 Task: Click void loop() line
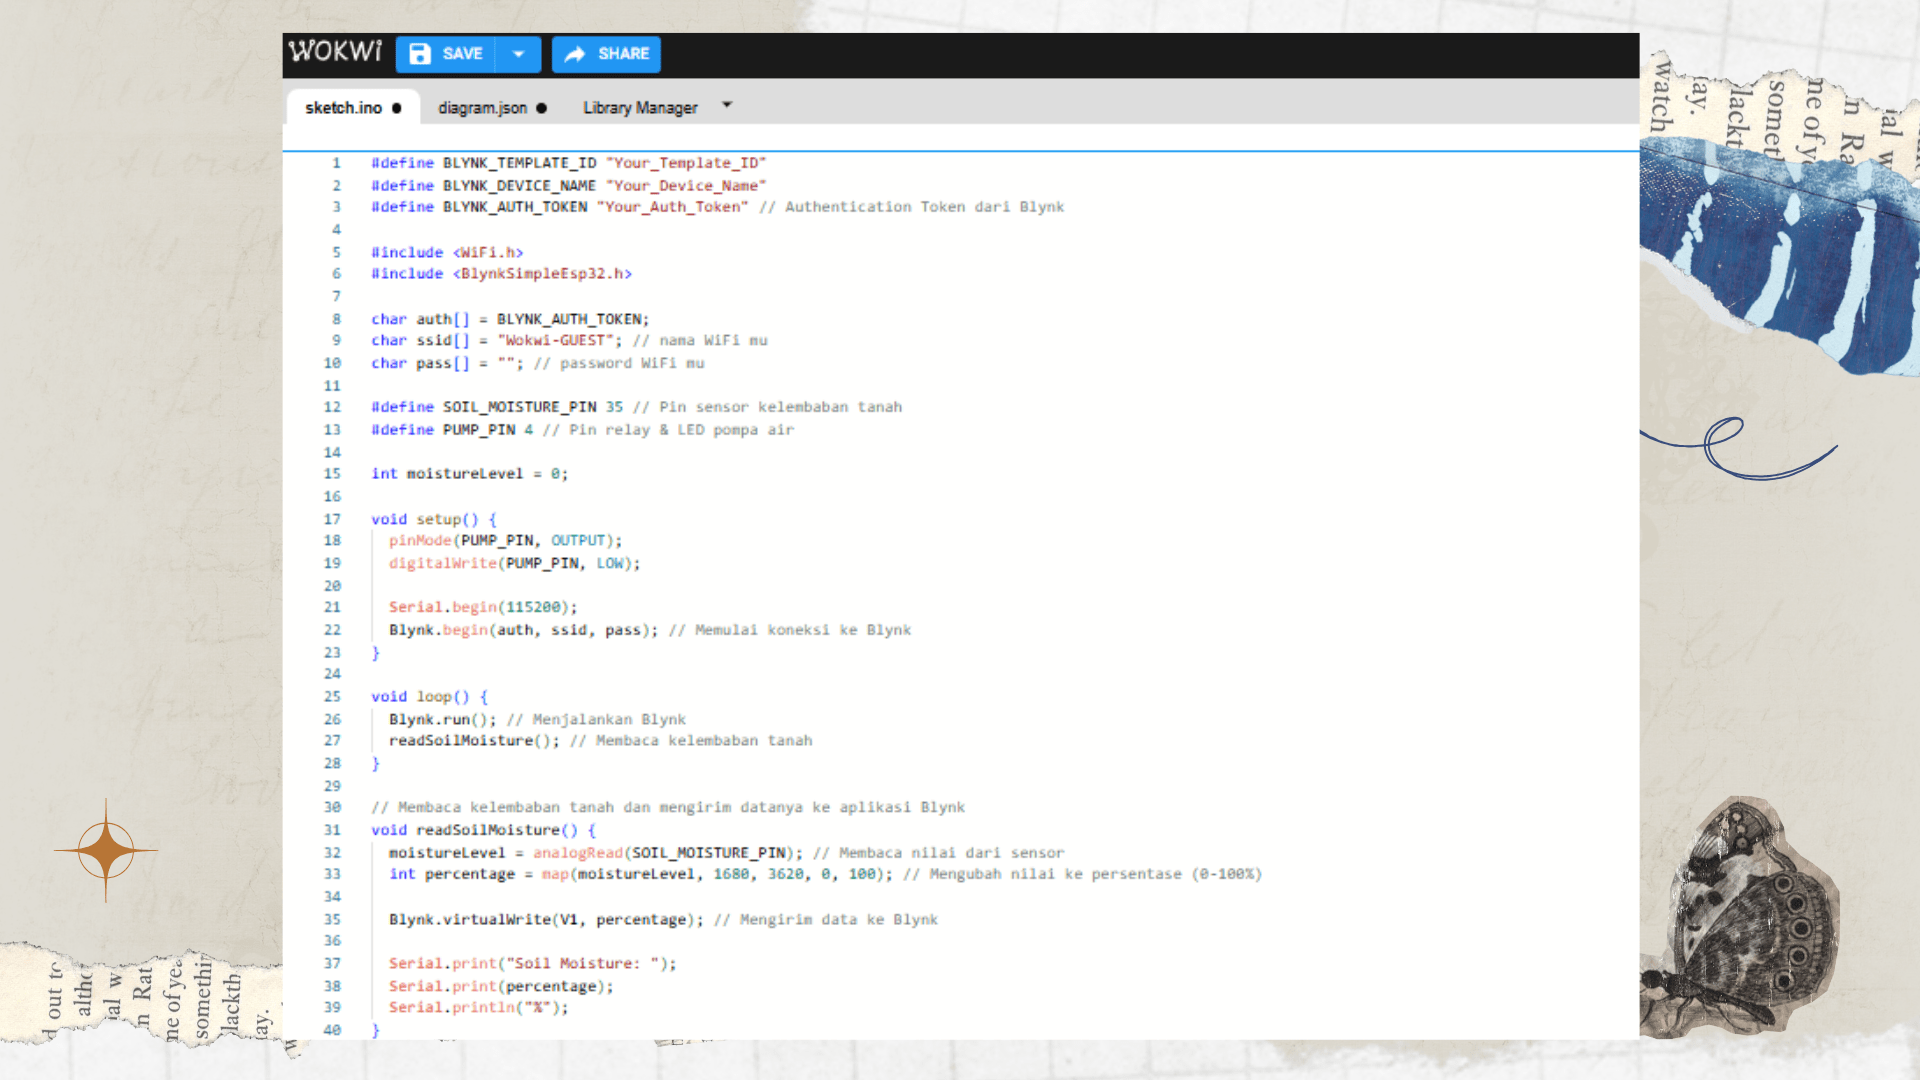coord(429,697)
